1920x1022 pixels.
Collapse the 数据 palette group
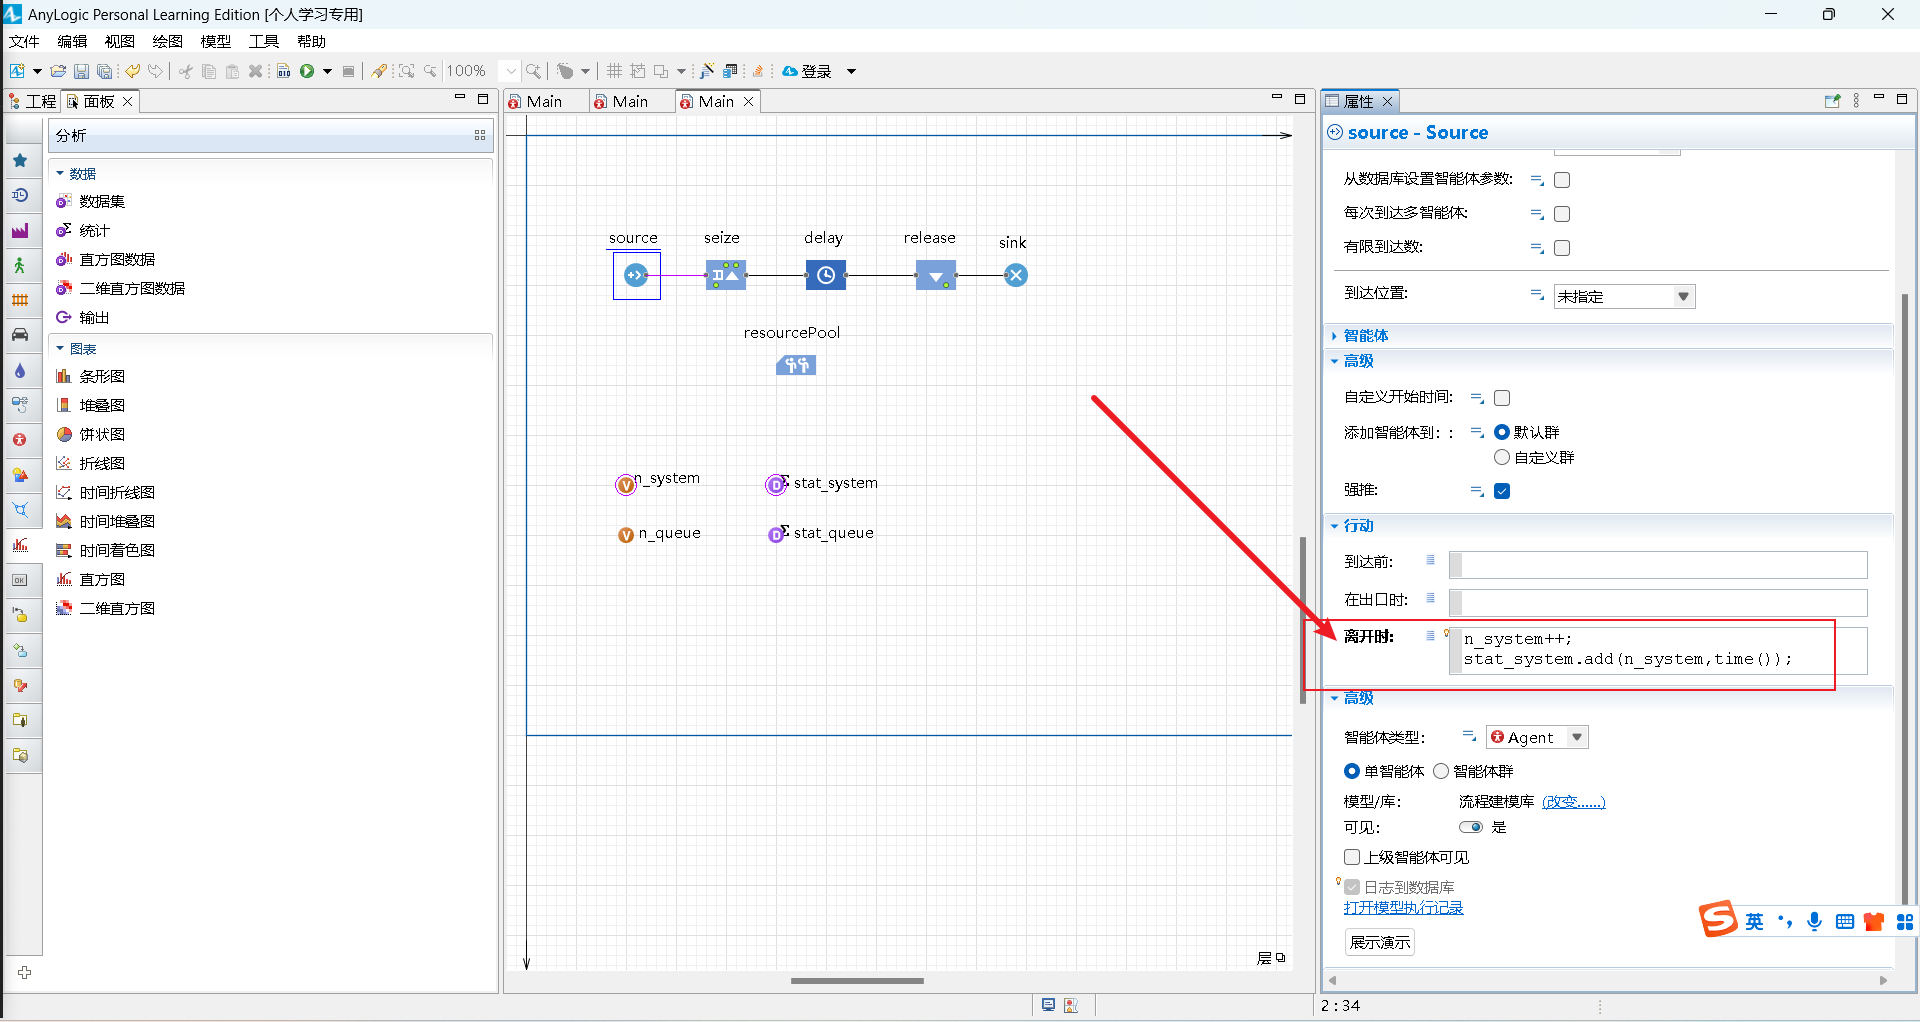click(60, 174)
